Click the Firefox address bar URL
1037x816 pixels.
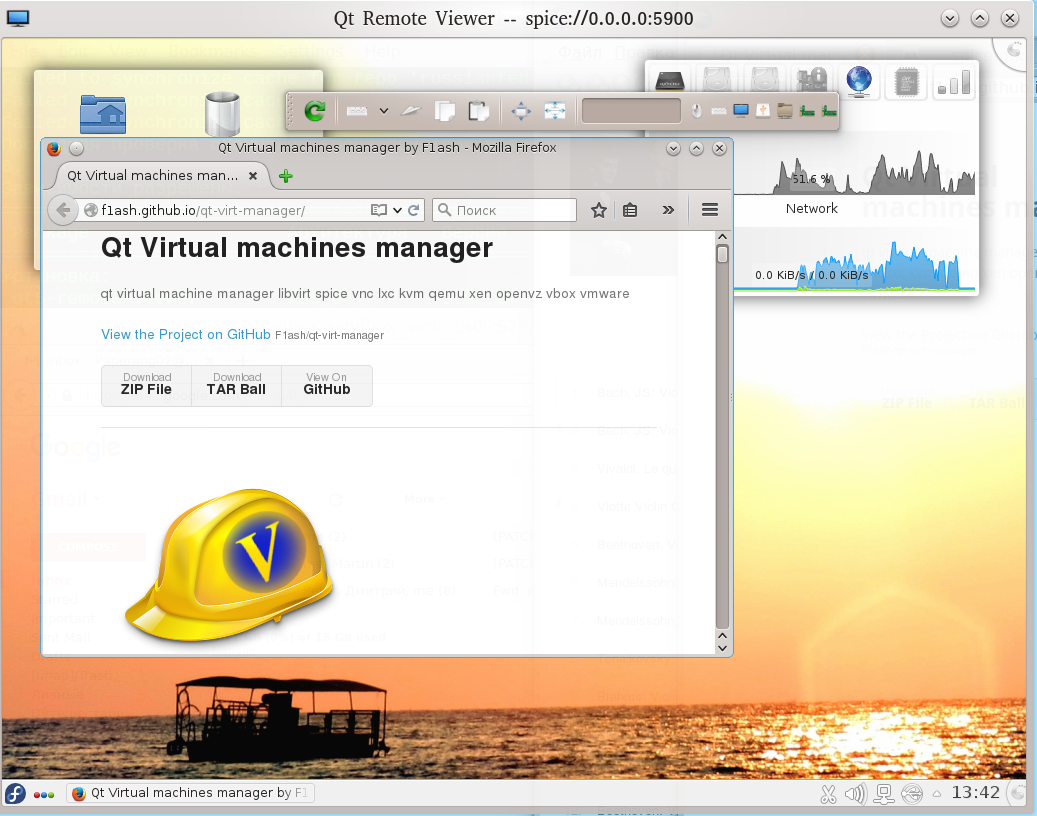[203, 210]
